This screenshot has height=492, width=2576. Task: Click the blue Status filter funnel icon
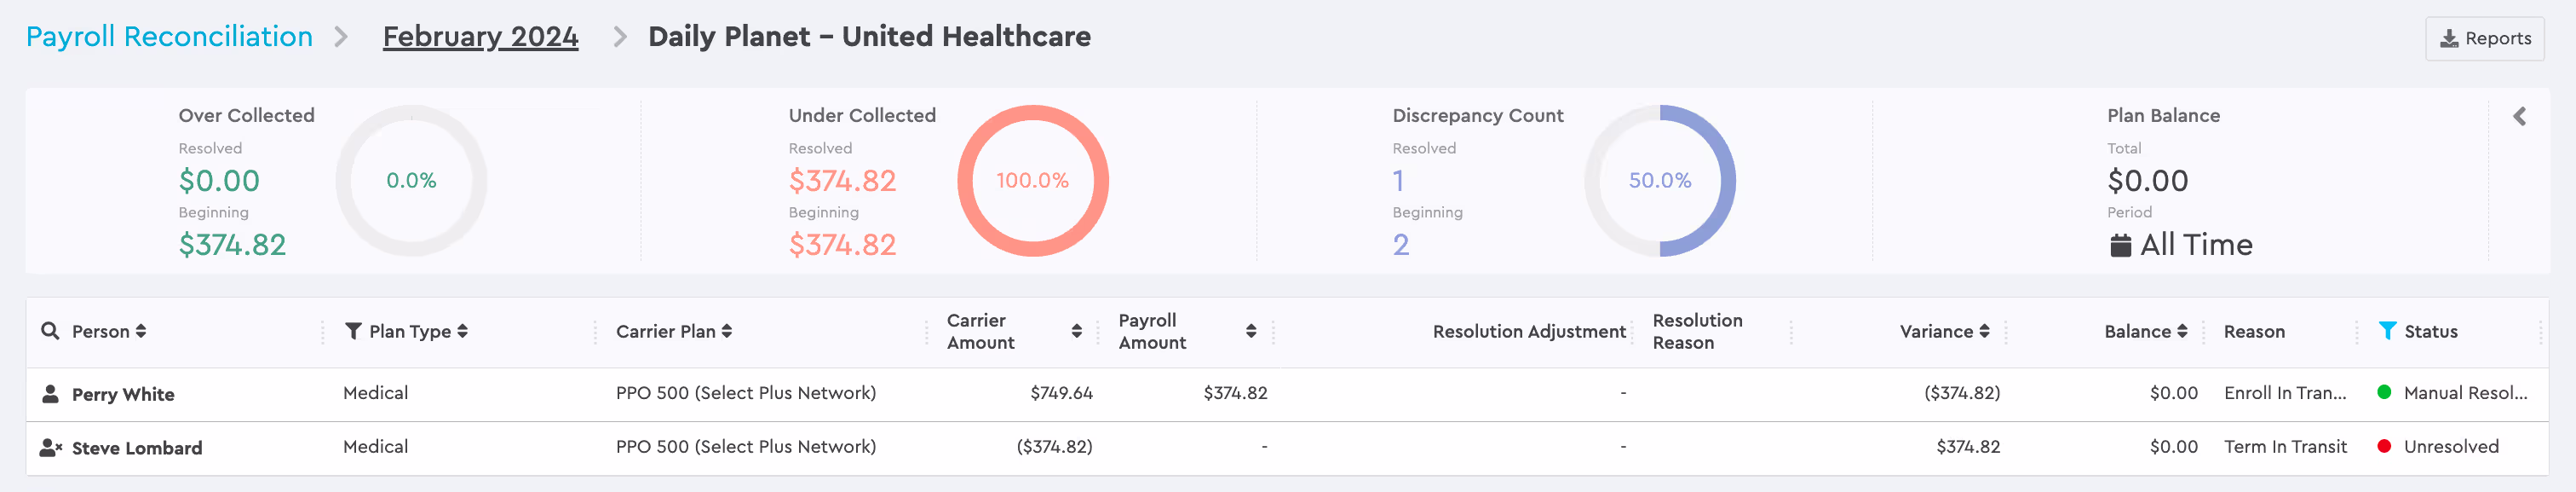(2387, 330)
